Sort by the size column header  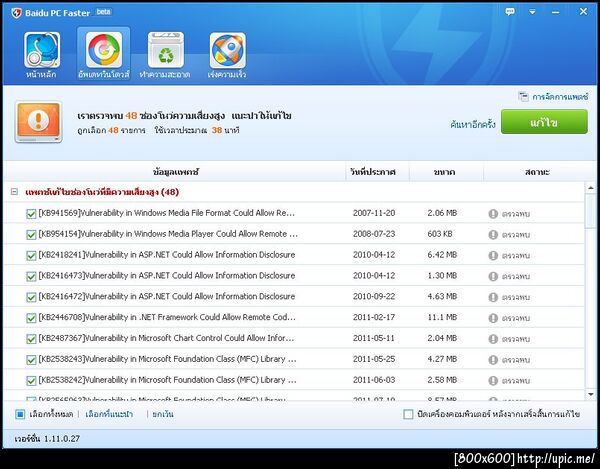(446, 172)
